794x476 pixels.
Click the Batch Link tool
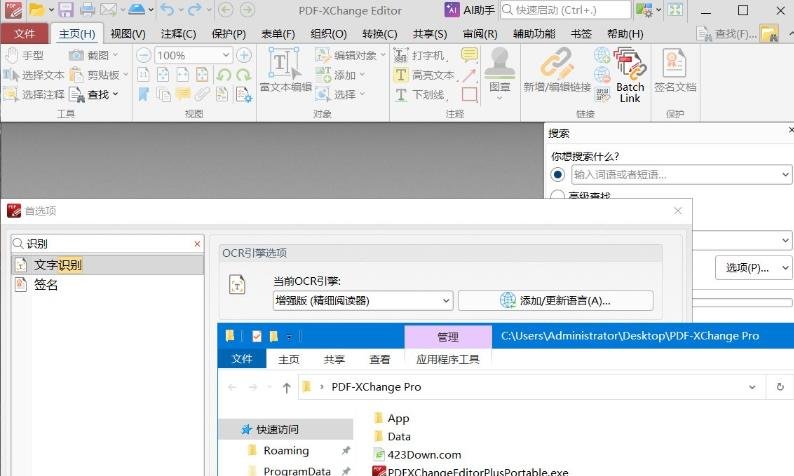point(630,75)
